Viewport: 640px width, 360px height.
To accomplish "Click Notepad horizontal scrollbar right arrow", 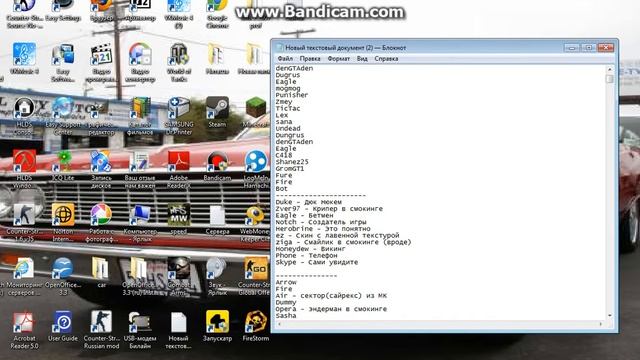I will pyautogui.click(x=601, y=324).
